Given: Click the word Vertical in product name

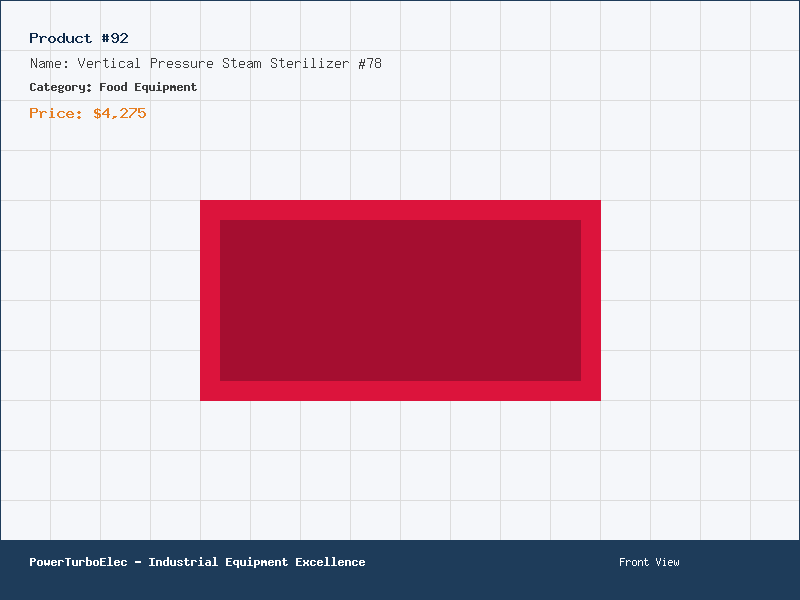Looking at the screenshot, I should coord(109,63).
